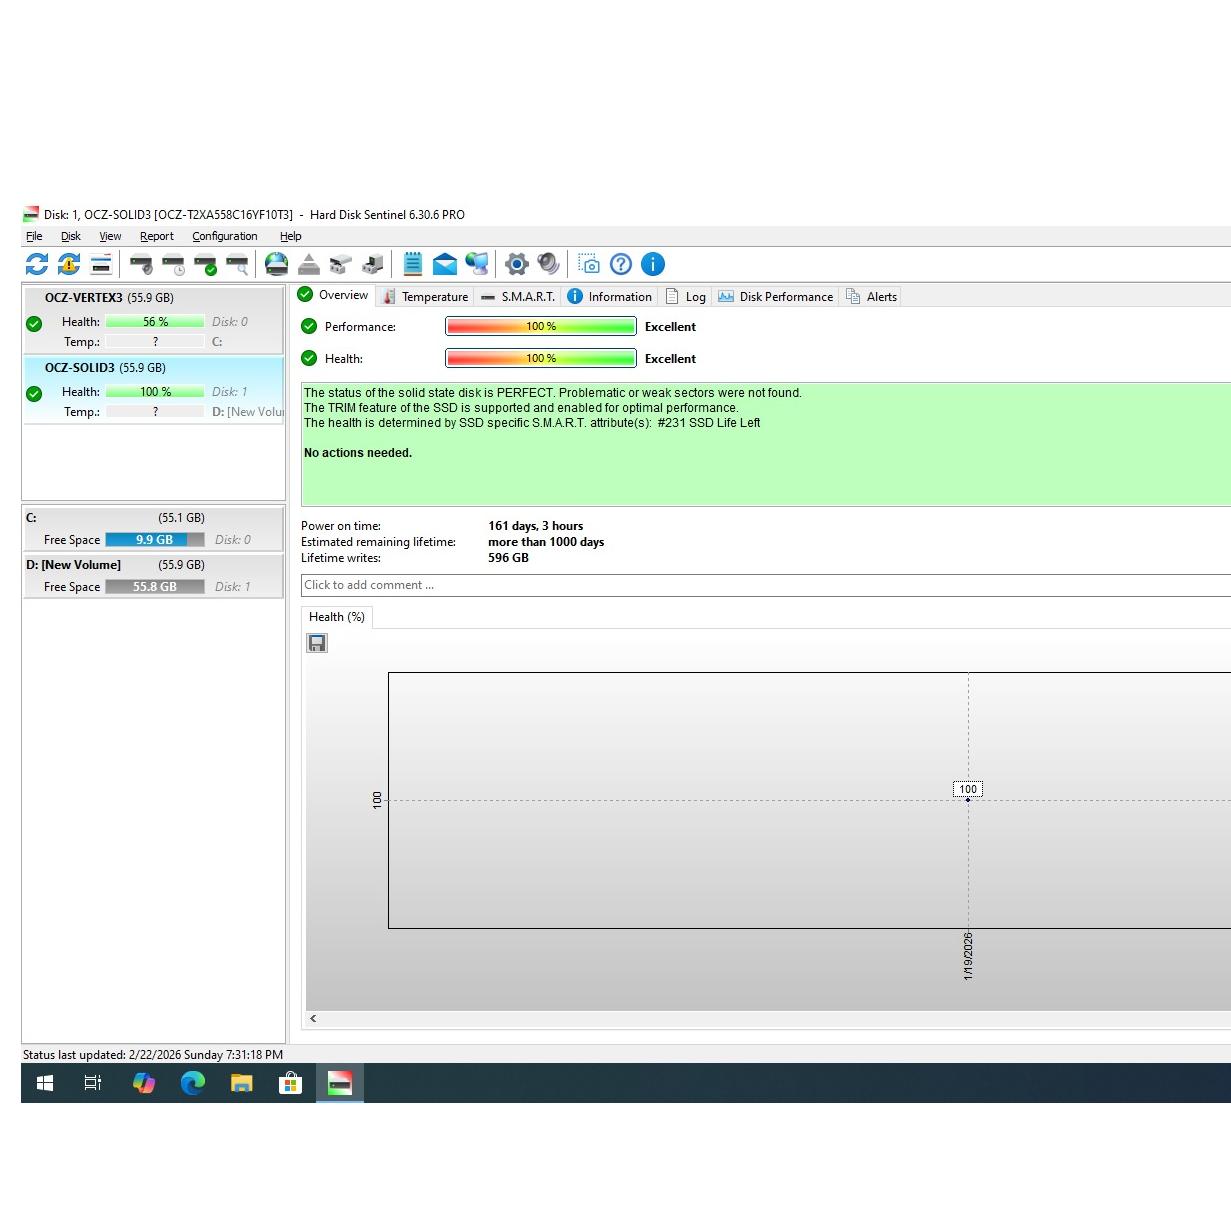Image resolution: width=1231 pixels, height=1231 pixels.
Task: Select the C: volume free space bar
Action: tap(154, 540)
